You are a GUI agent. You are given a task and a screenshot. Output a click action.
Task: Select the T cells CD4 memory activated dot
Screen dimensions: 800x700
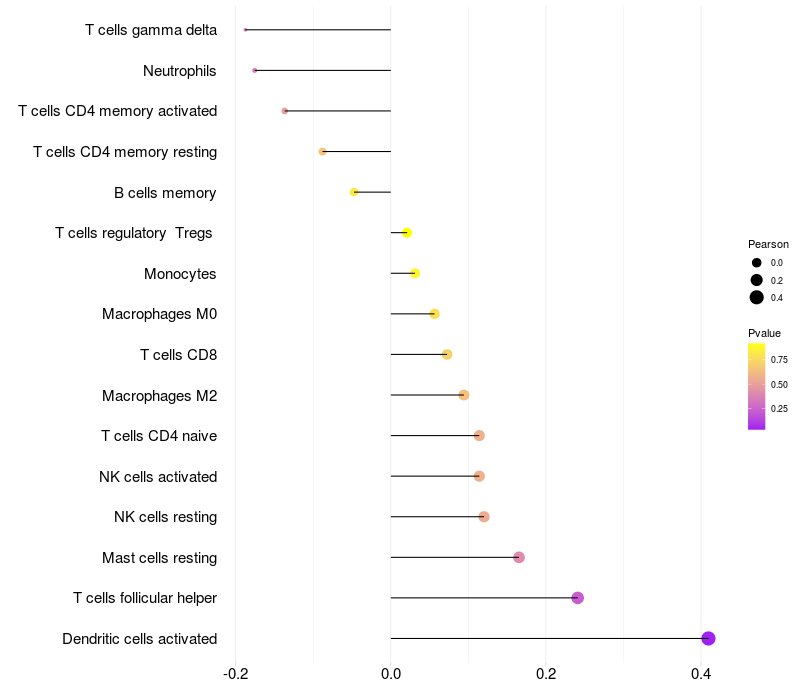(285, 111)
